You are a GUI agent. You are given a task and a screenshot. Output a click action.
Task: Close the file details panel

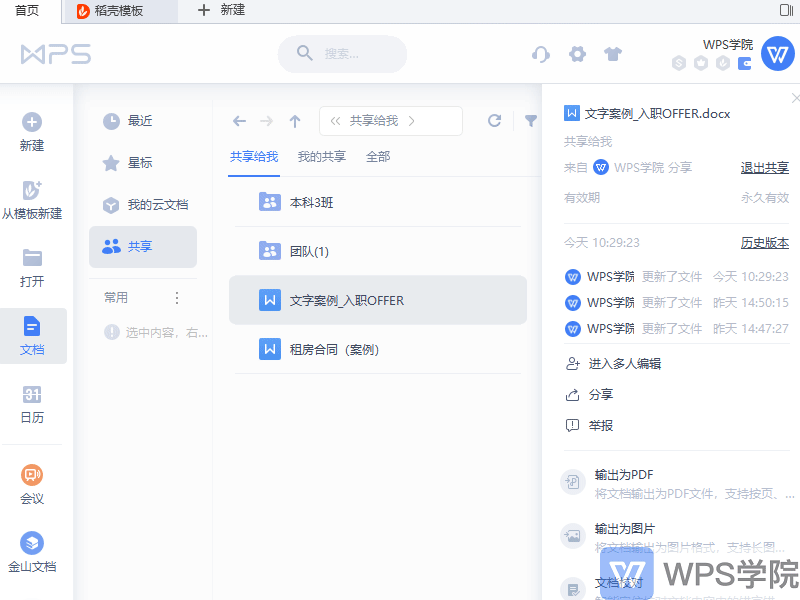(x=795, y=97)
